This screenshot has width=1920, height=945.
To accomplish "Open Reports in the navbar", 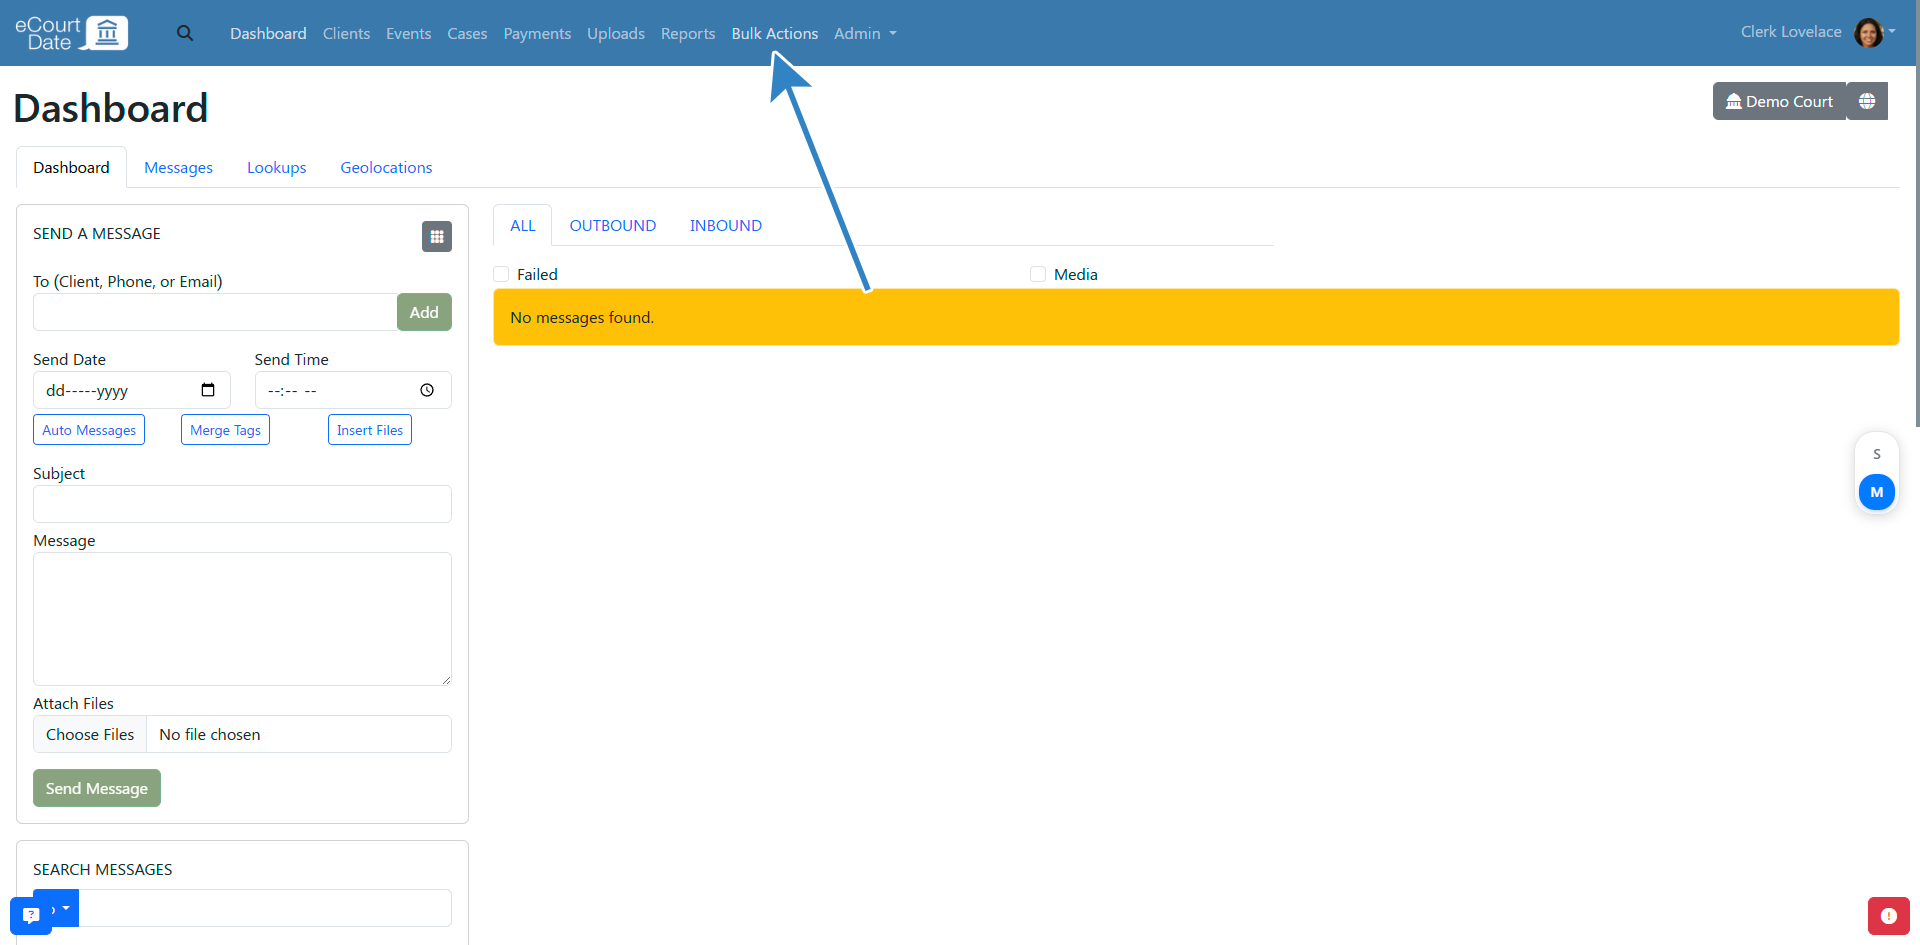I will point(688,33).
